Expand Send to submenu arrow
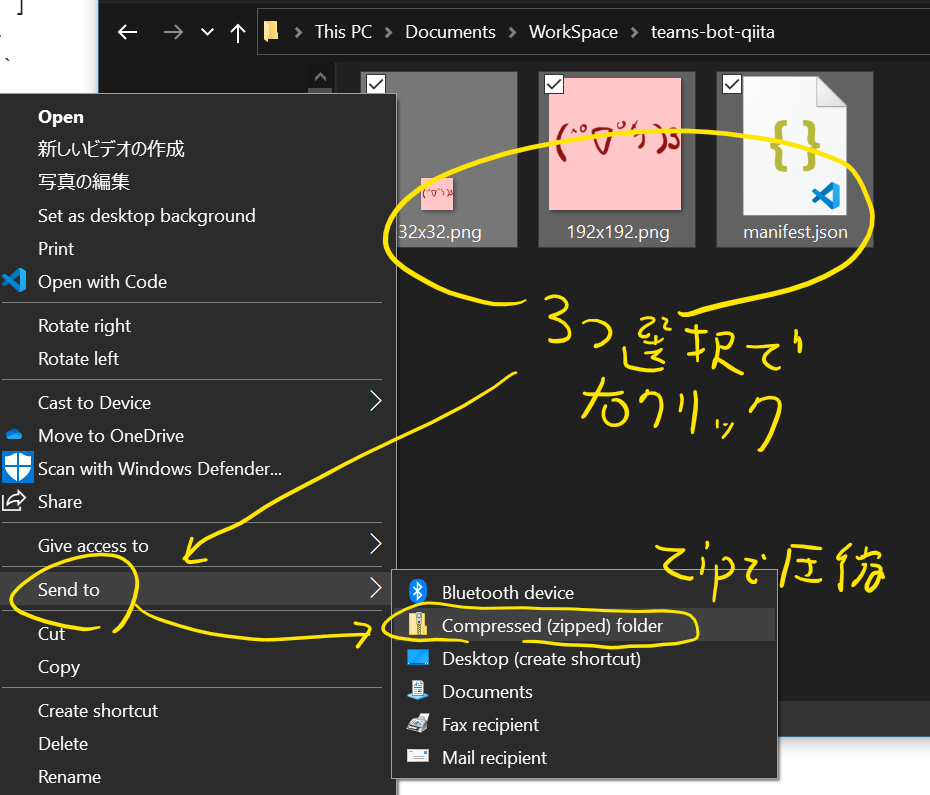930x795 pixels. (375, 587)
